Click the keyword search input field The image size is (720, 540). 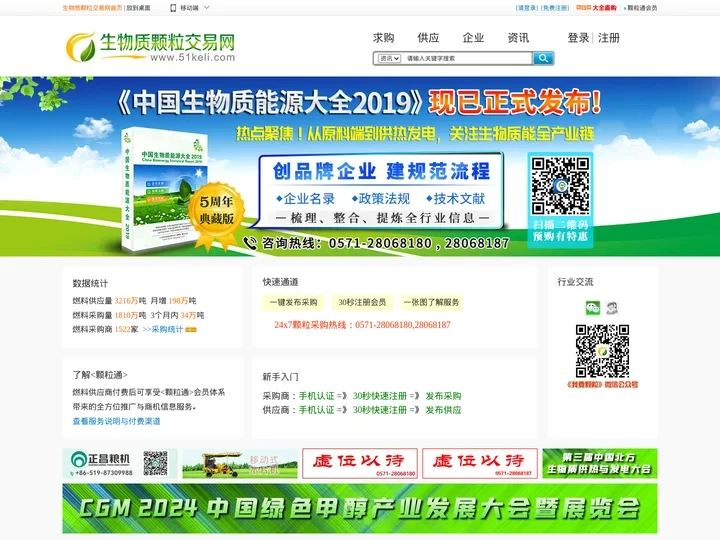coord(467,58)
